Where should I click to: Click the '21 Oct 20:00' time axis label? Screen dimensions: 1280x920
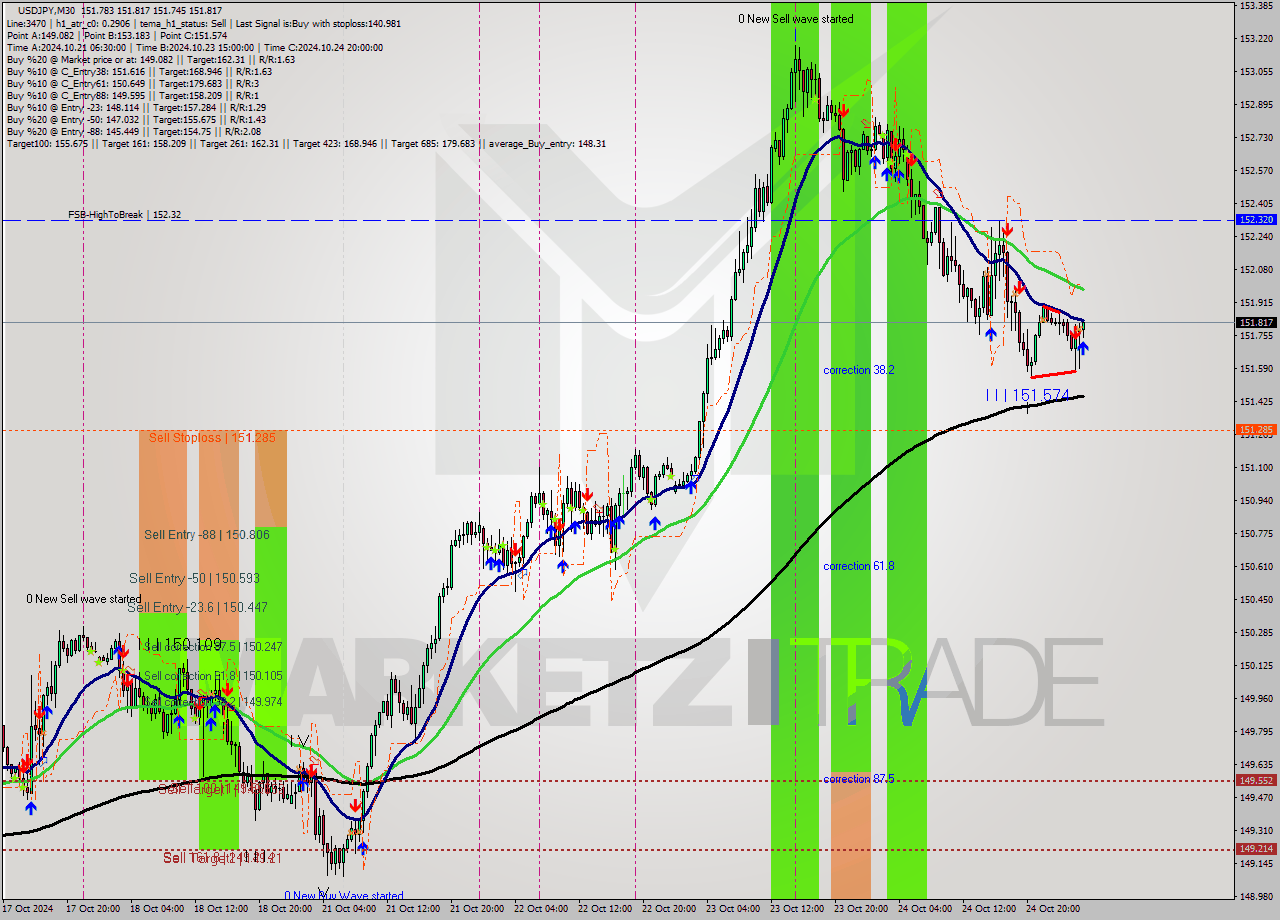[476, 909]
